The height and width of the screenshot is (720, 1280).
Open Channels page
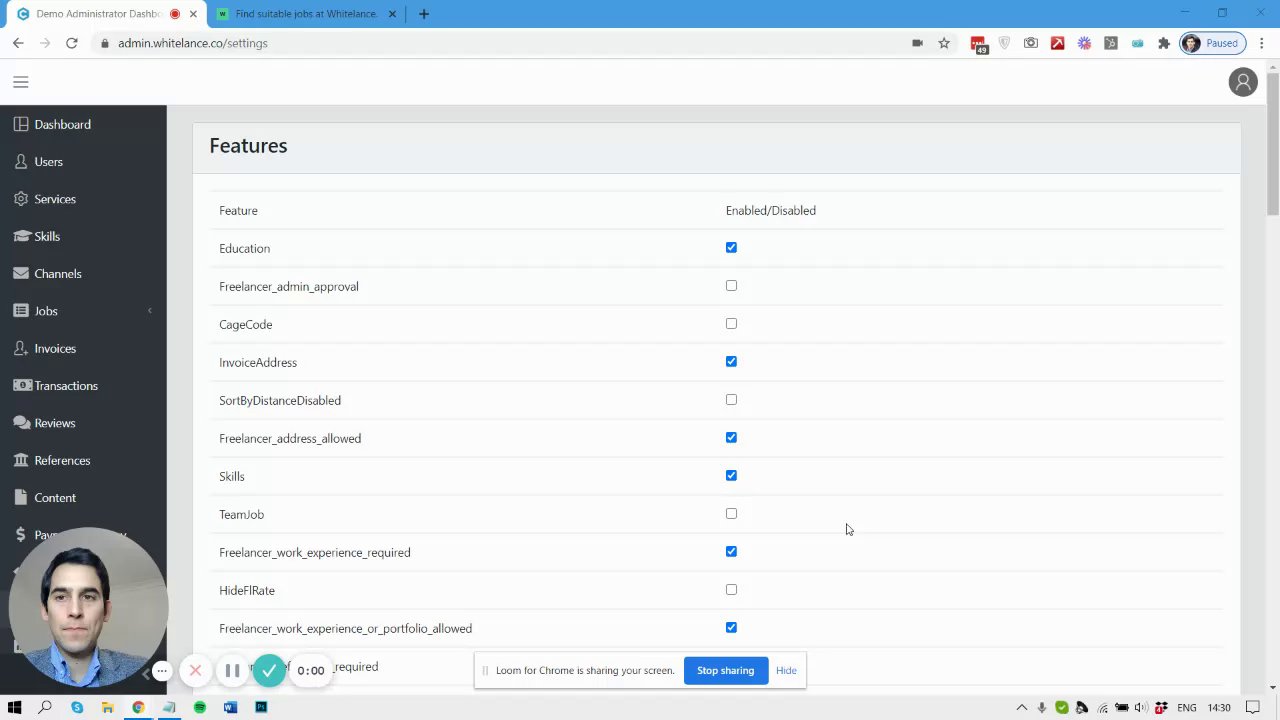pos(58,273)
